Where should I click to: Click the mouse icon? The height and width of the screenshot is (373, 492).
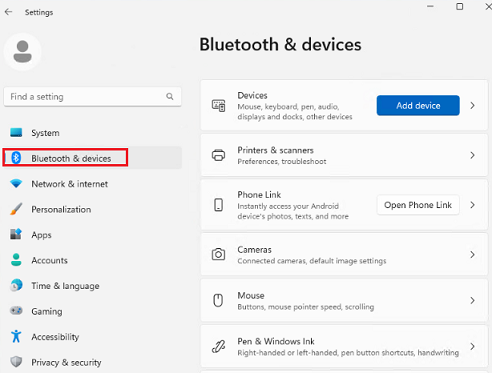click(218, 300)
